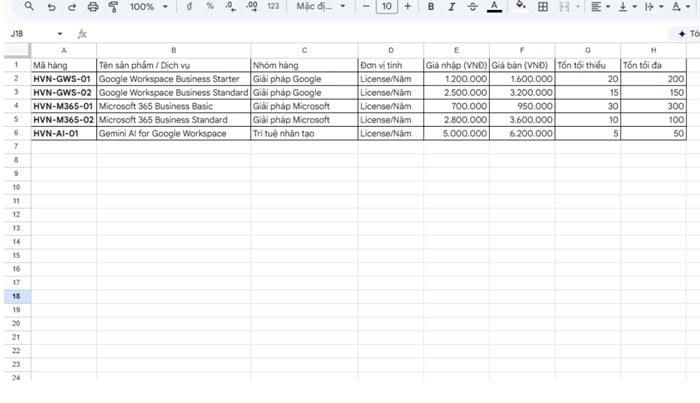Image resolution: width=700 pixels, height=403 pixels.
Task: Click cell Google Workspace Business Starter
Action: (174, 79)
